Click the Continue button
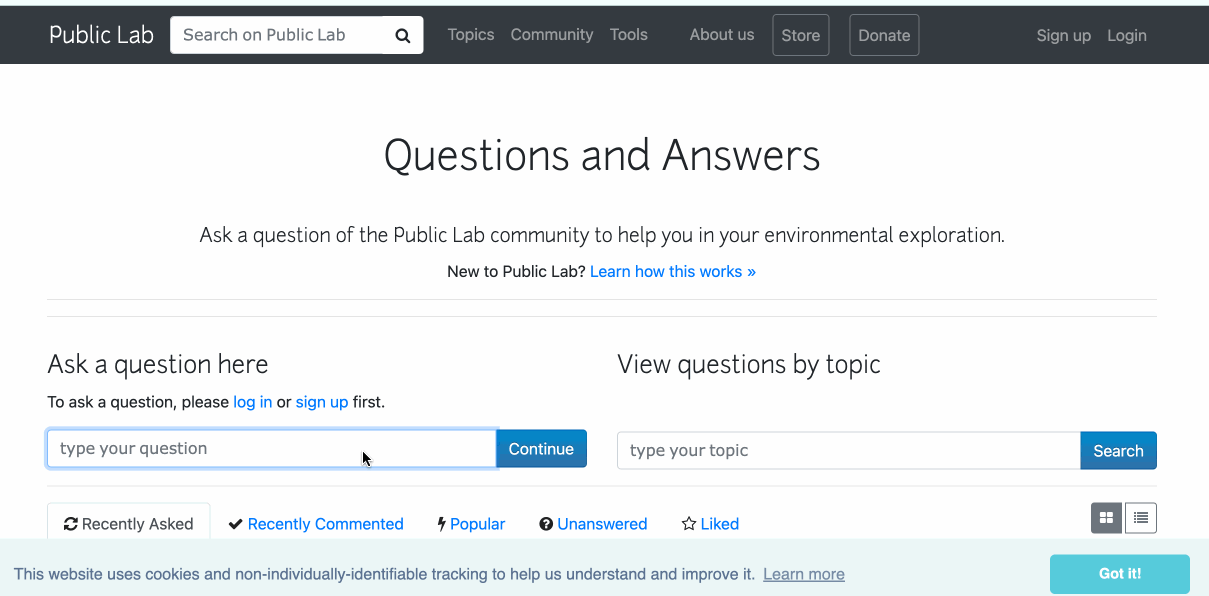 click(541, 448)
